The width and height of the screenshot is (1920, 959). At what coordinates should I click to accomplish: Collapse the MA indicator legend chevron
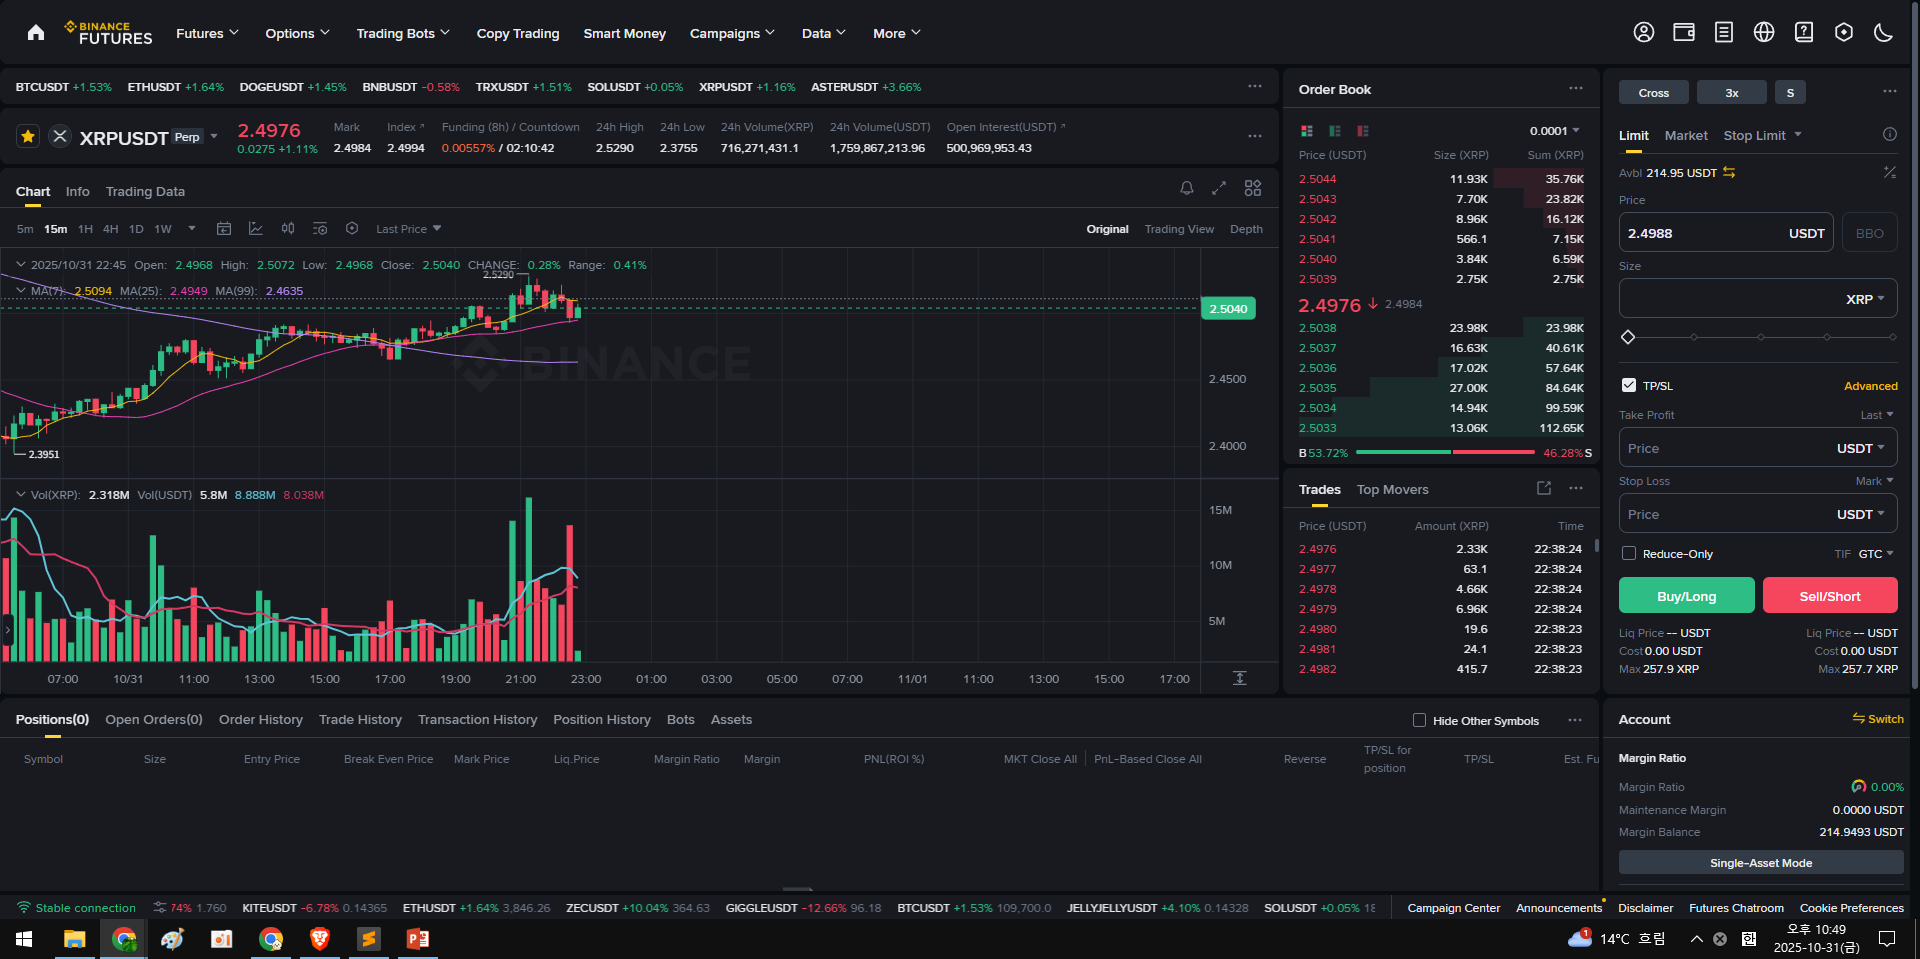[21, 290]
